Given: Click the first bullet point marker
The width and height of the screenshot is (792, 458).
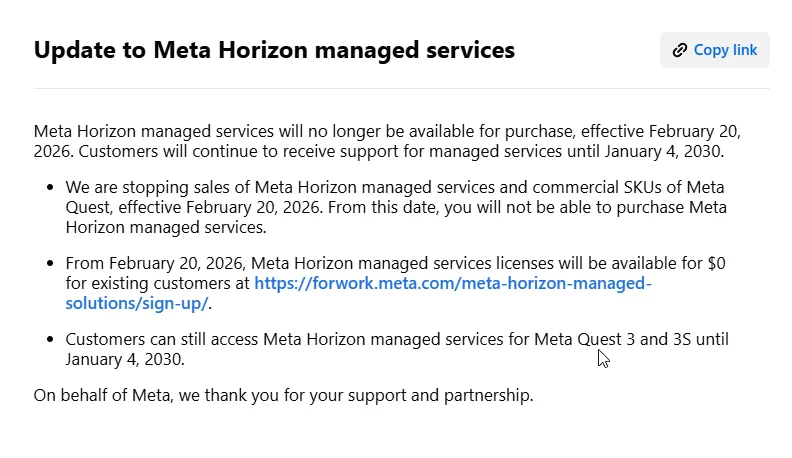Looking at the screenshot, I should [52, 187].
